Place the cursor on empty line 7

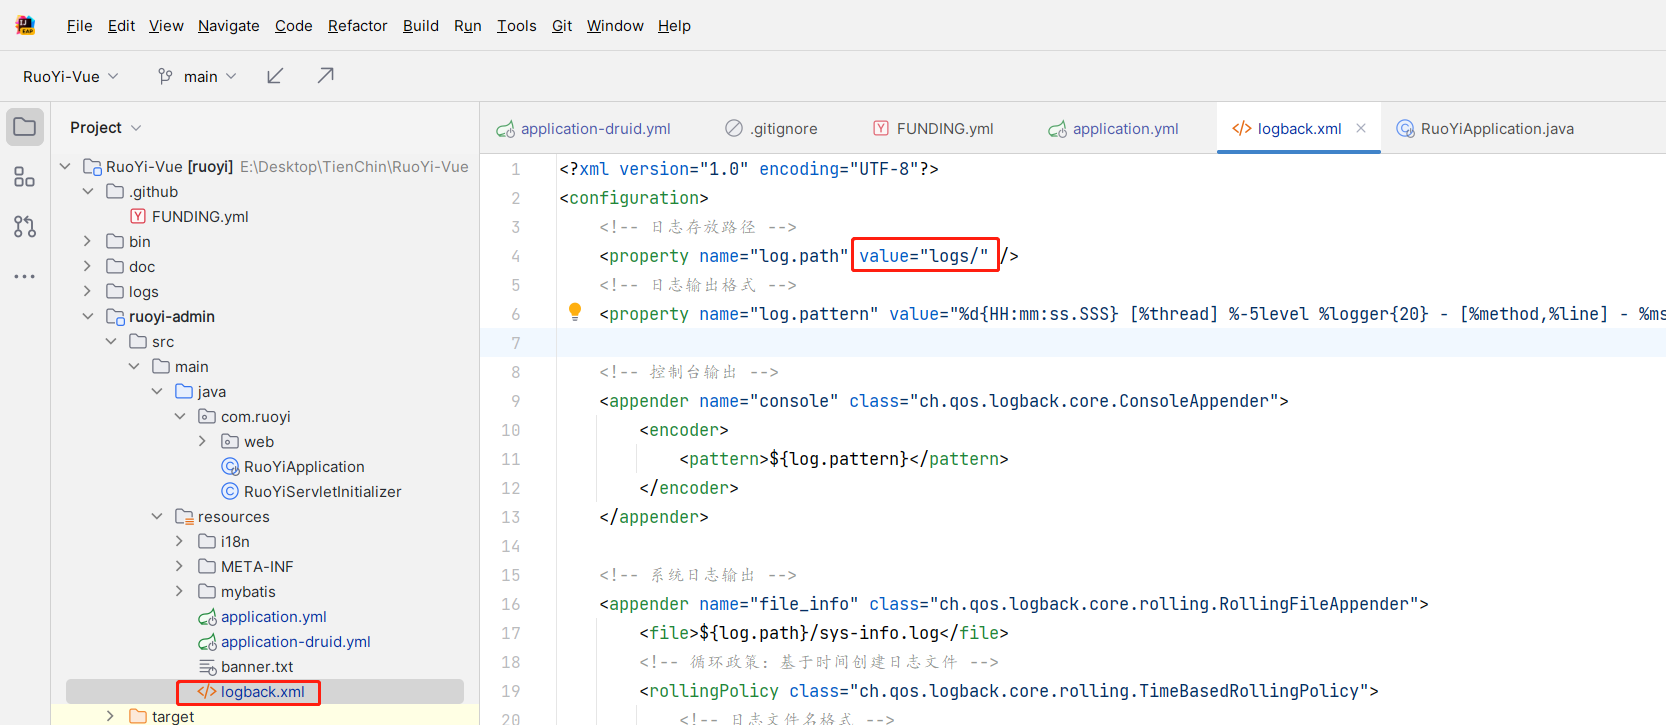(x=900, y=343)
